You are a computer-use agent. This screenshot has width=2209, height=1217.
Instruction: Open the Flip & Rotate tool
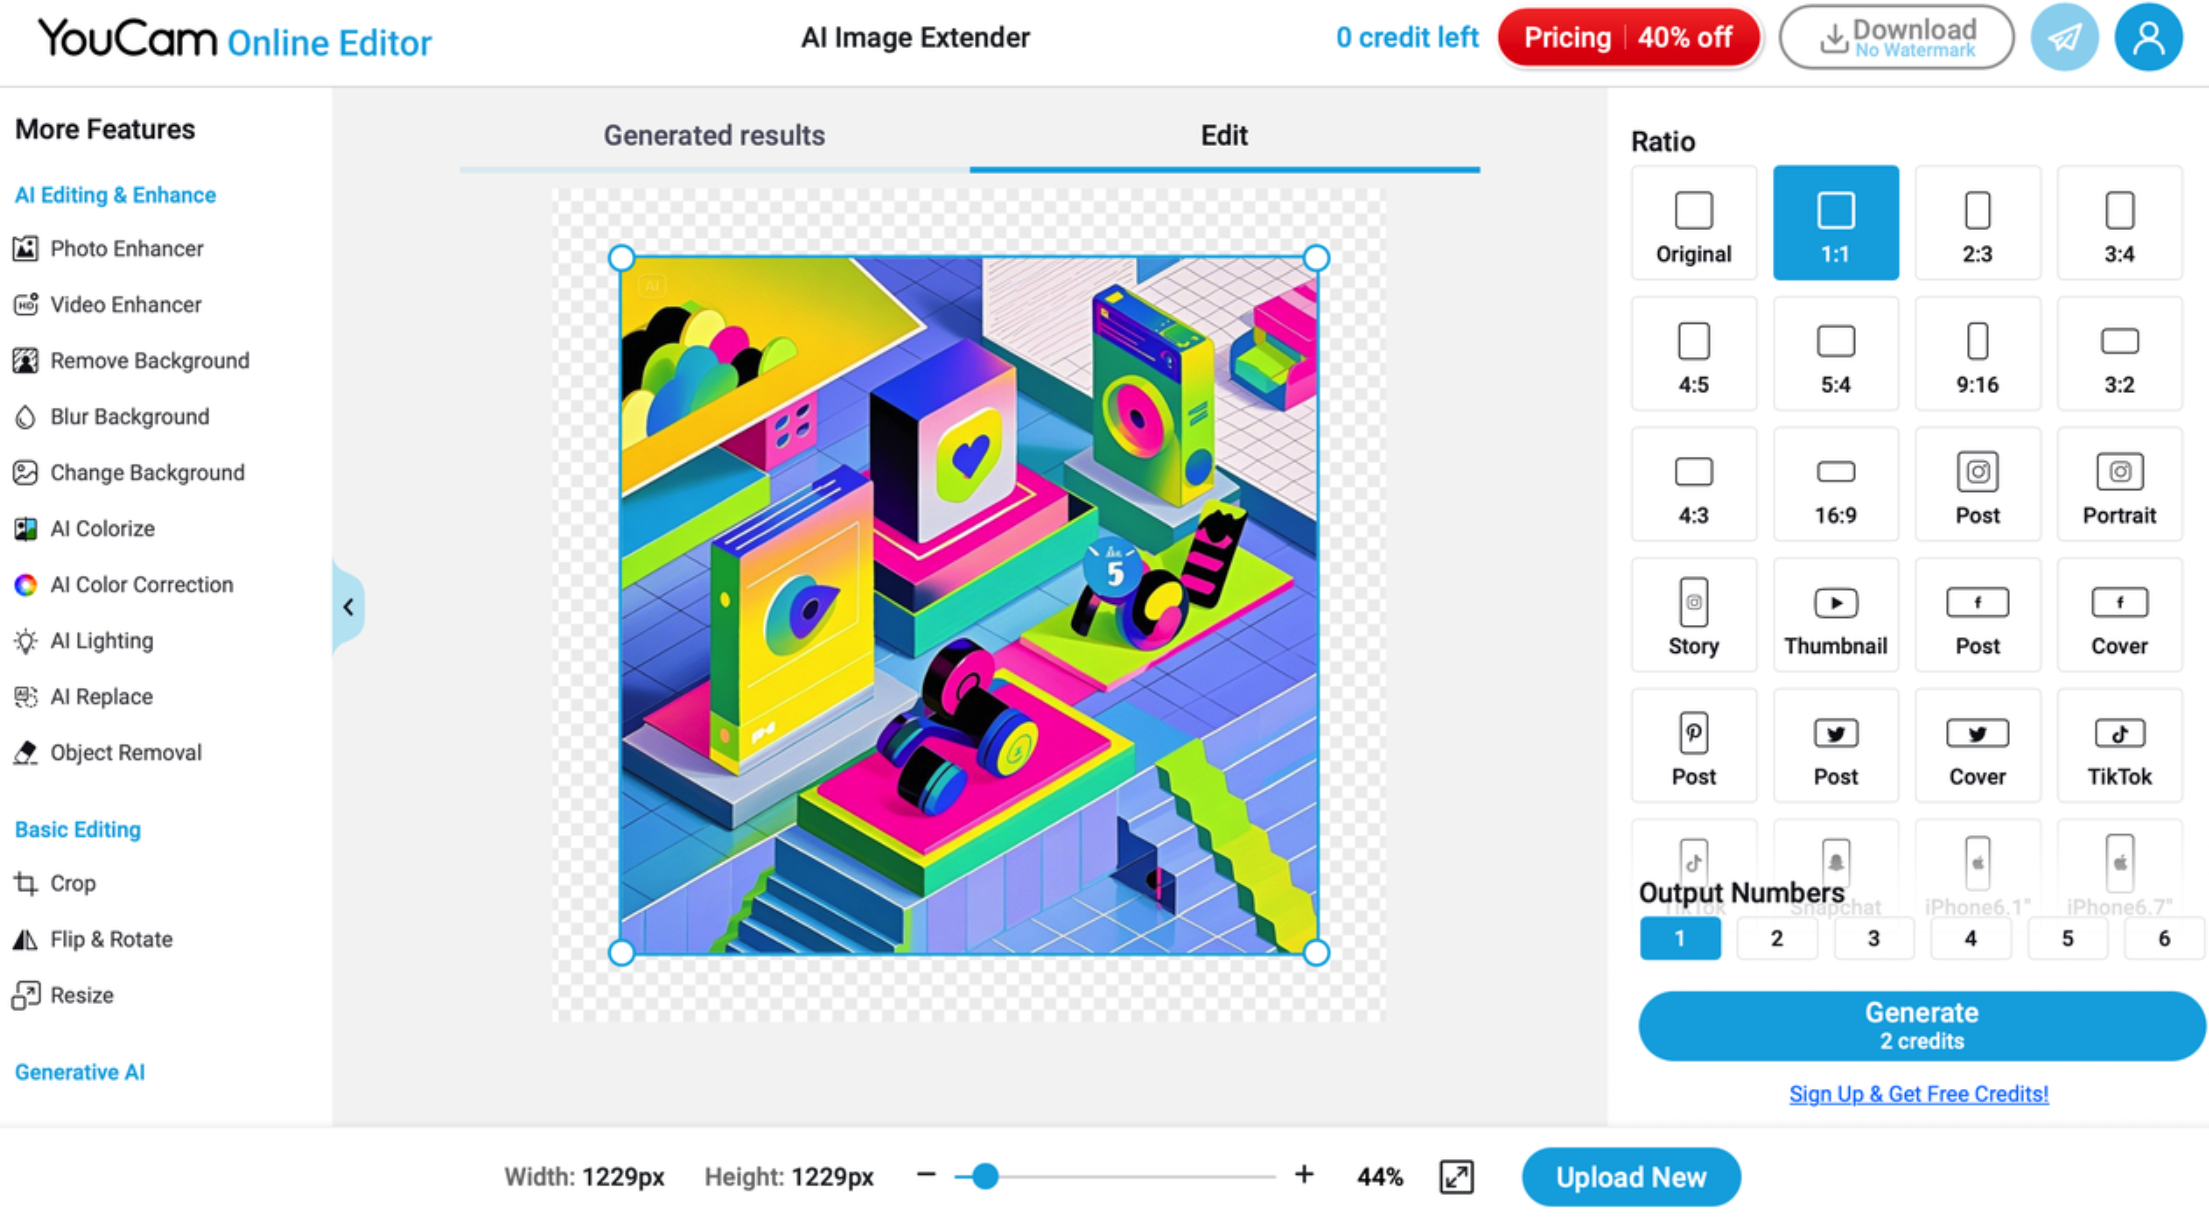coord(111,939)
